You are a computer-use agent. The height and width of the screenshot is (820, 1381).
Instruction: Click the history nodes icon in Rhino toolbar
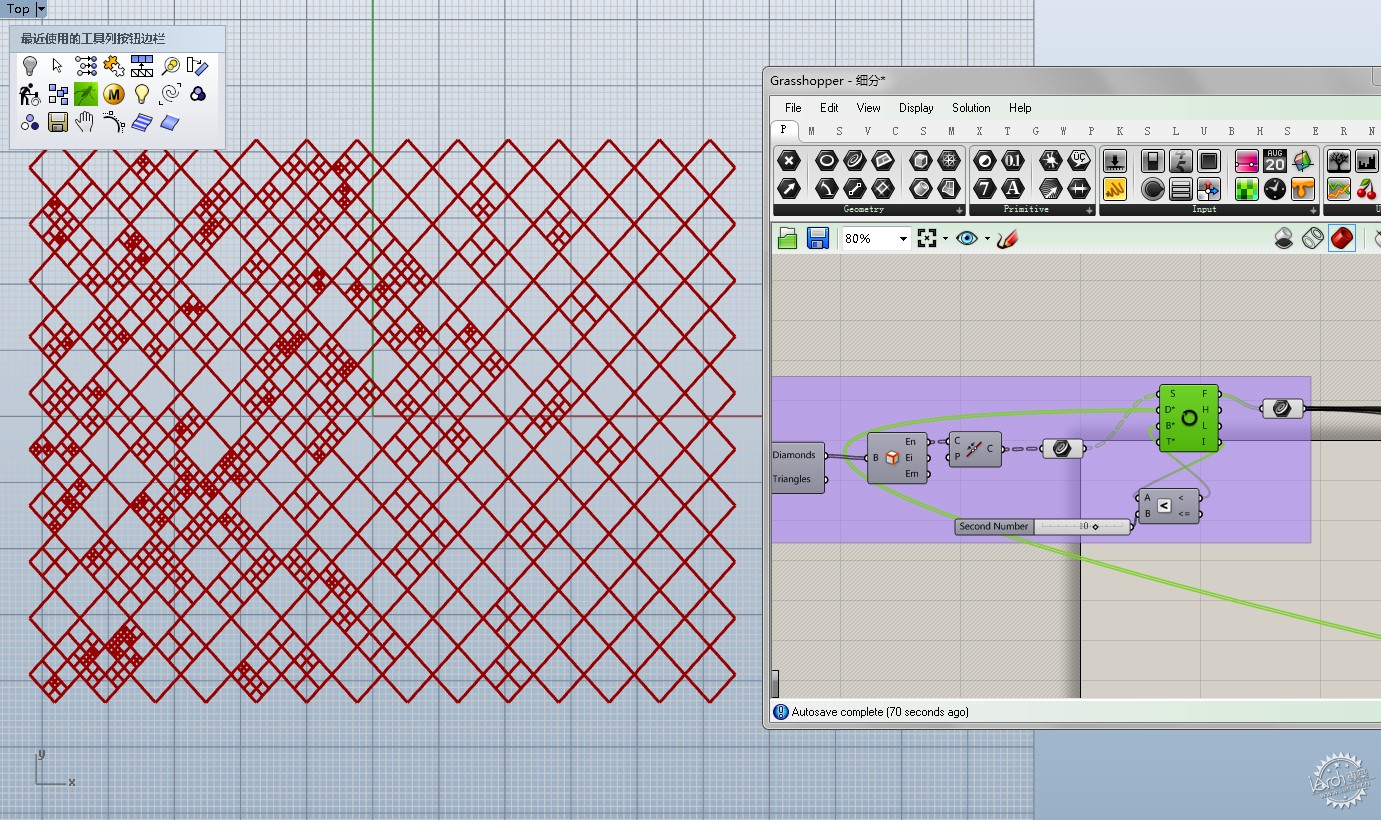[86, 66]
